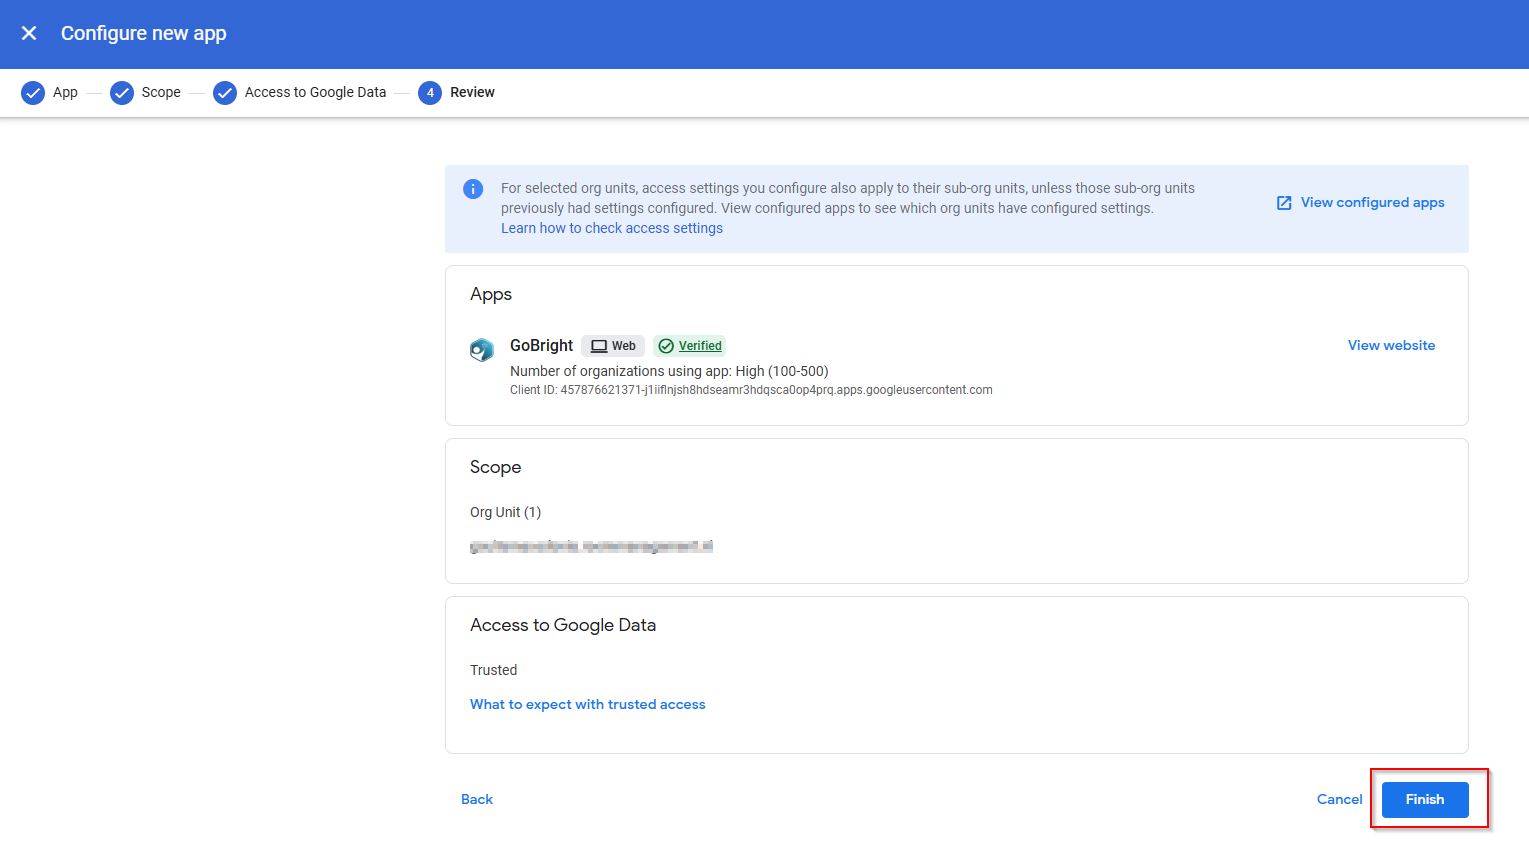Open the View website link
1529x853 pixels.
coord(1391,345)
